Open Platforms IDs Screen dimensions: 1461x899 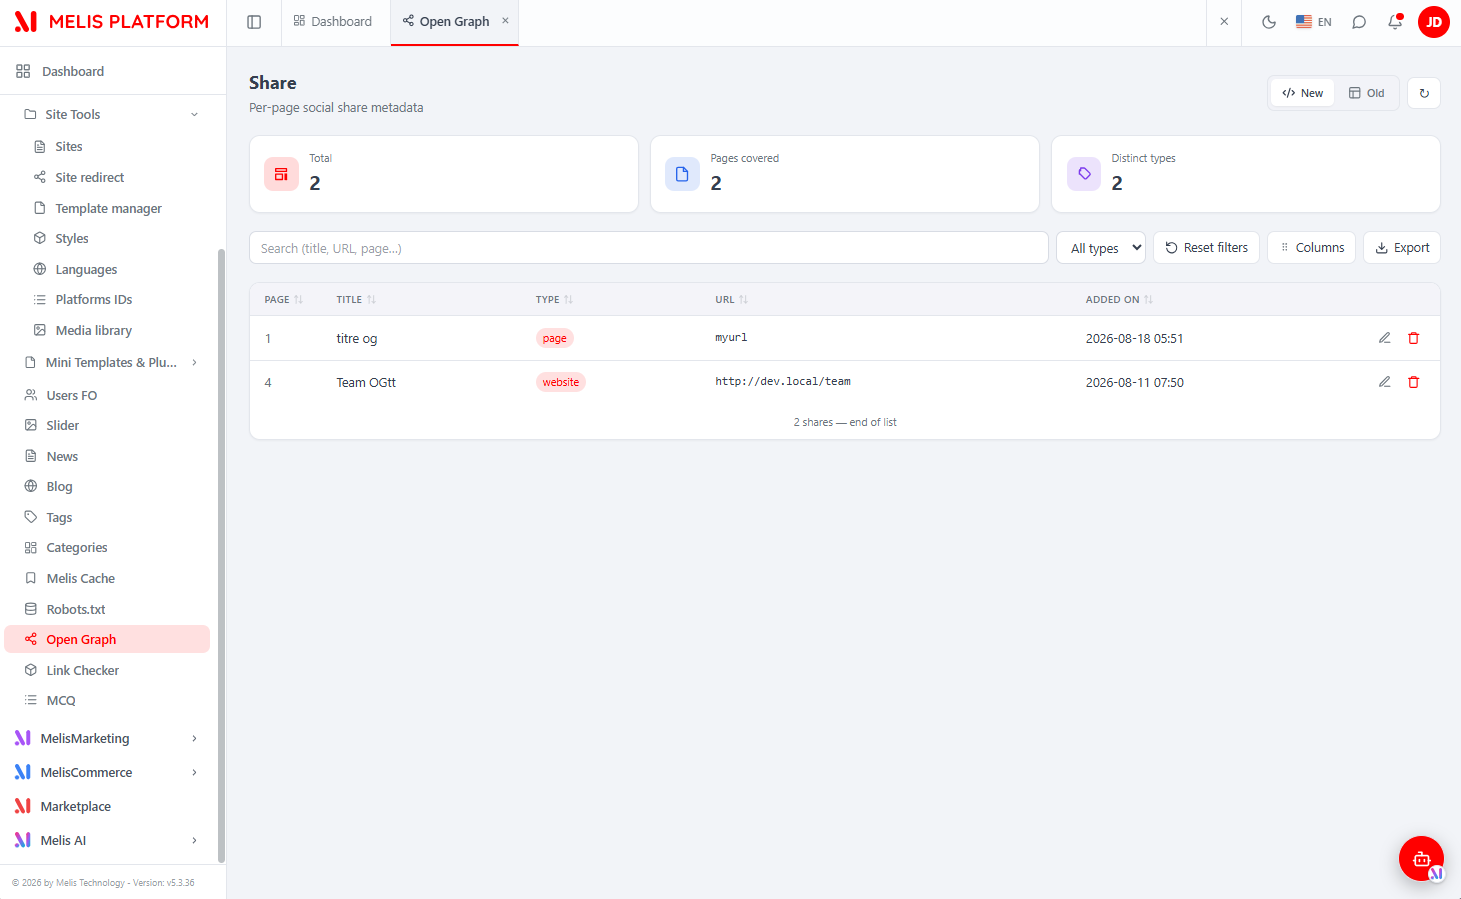[94, 299]
